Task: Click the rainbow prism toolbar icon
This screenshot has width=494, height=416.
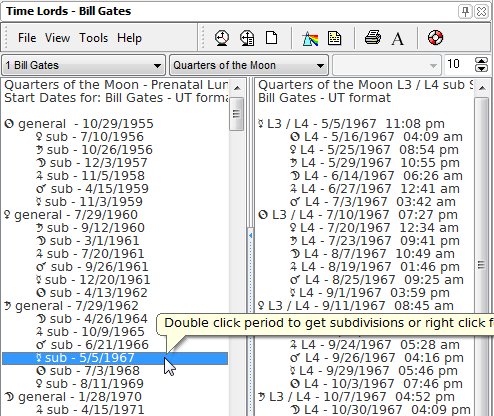Action: [310, 38]
